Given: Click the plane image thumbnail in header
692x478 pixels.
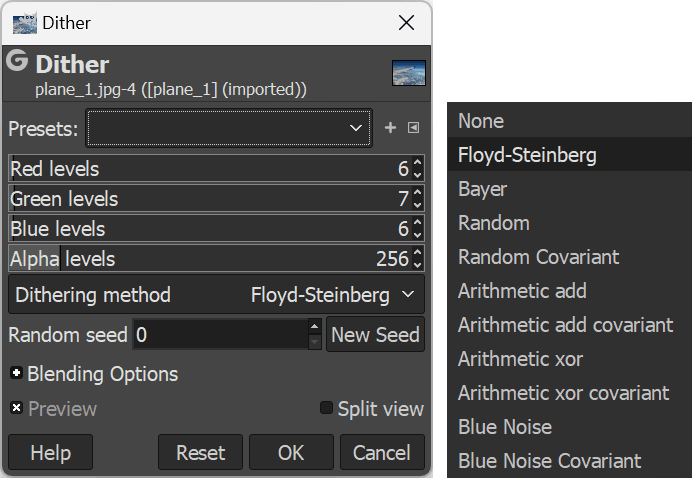Looking at the screenshot, I should [409, 73].
